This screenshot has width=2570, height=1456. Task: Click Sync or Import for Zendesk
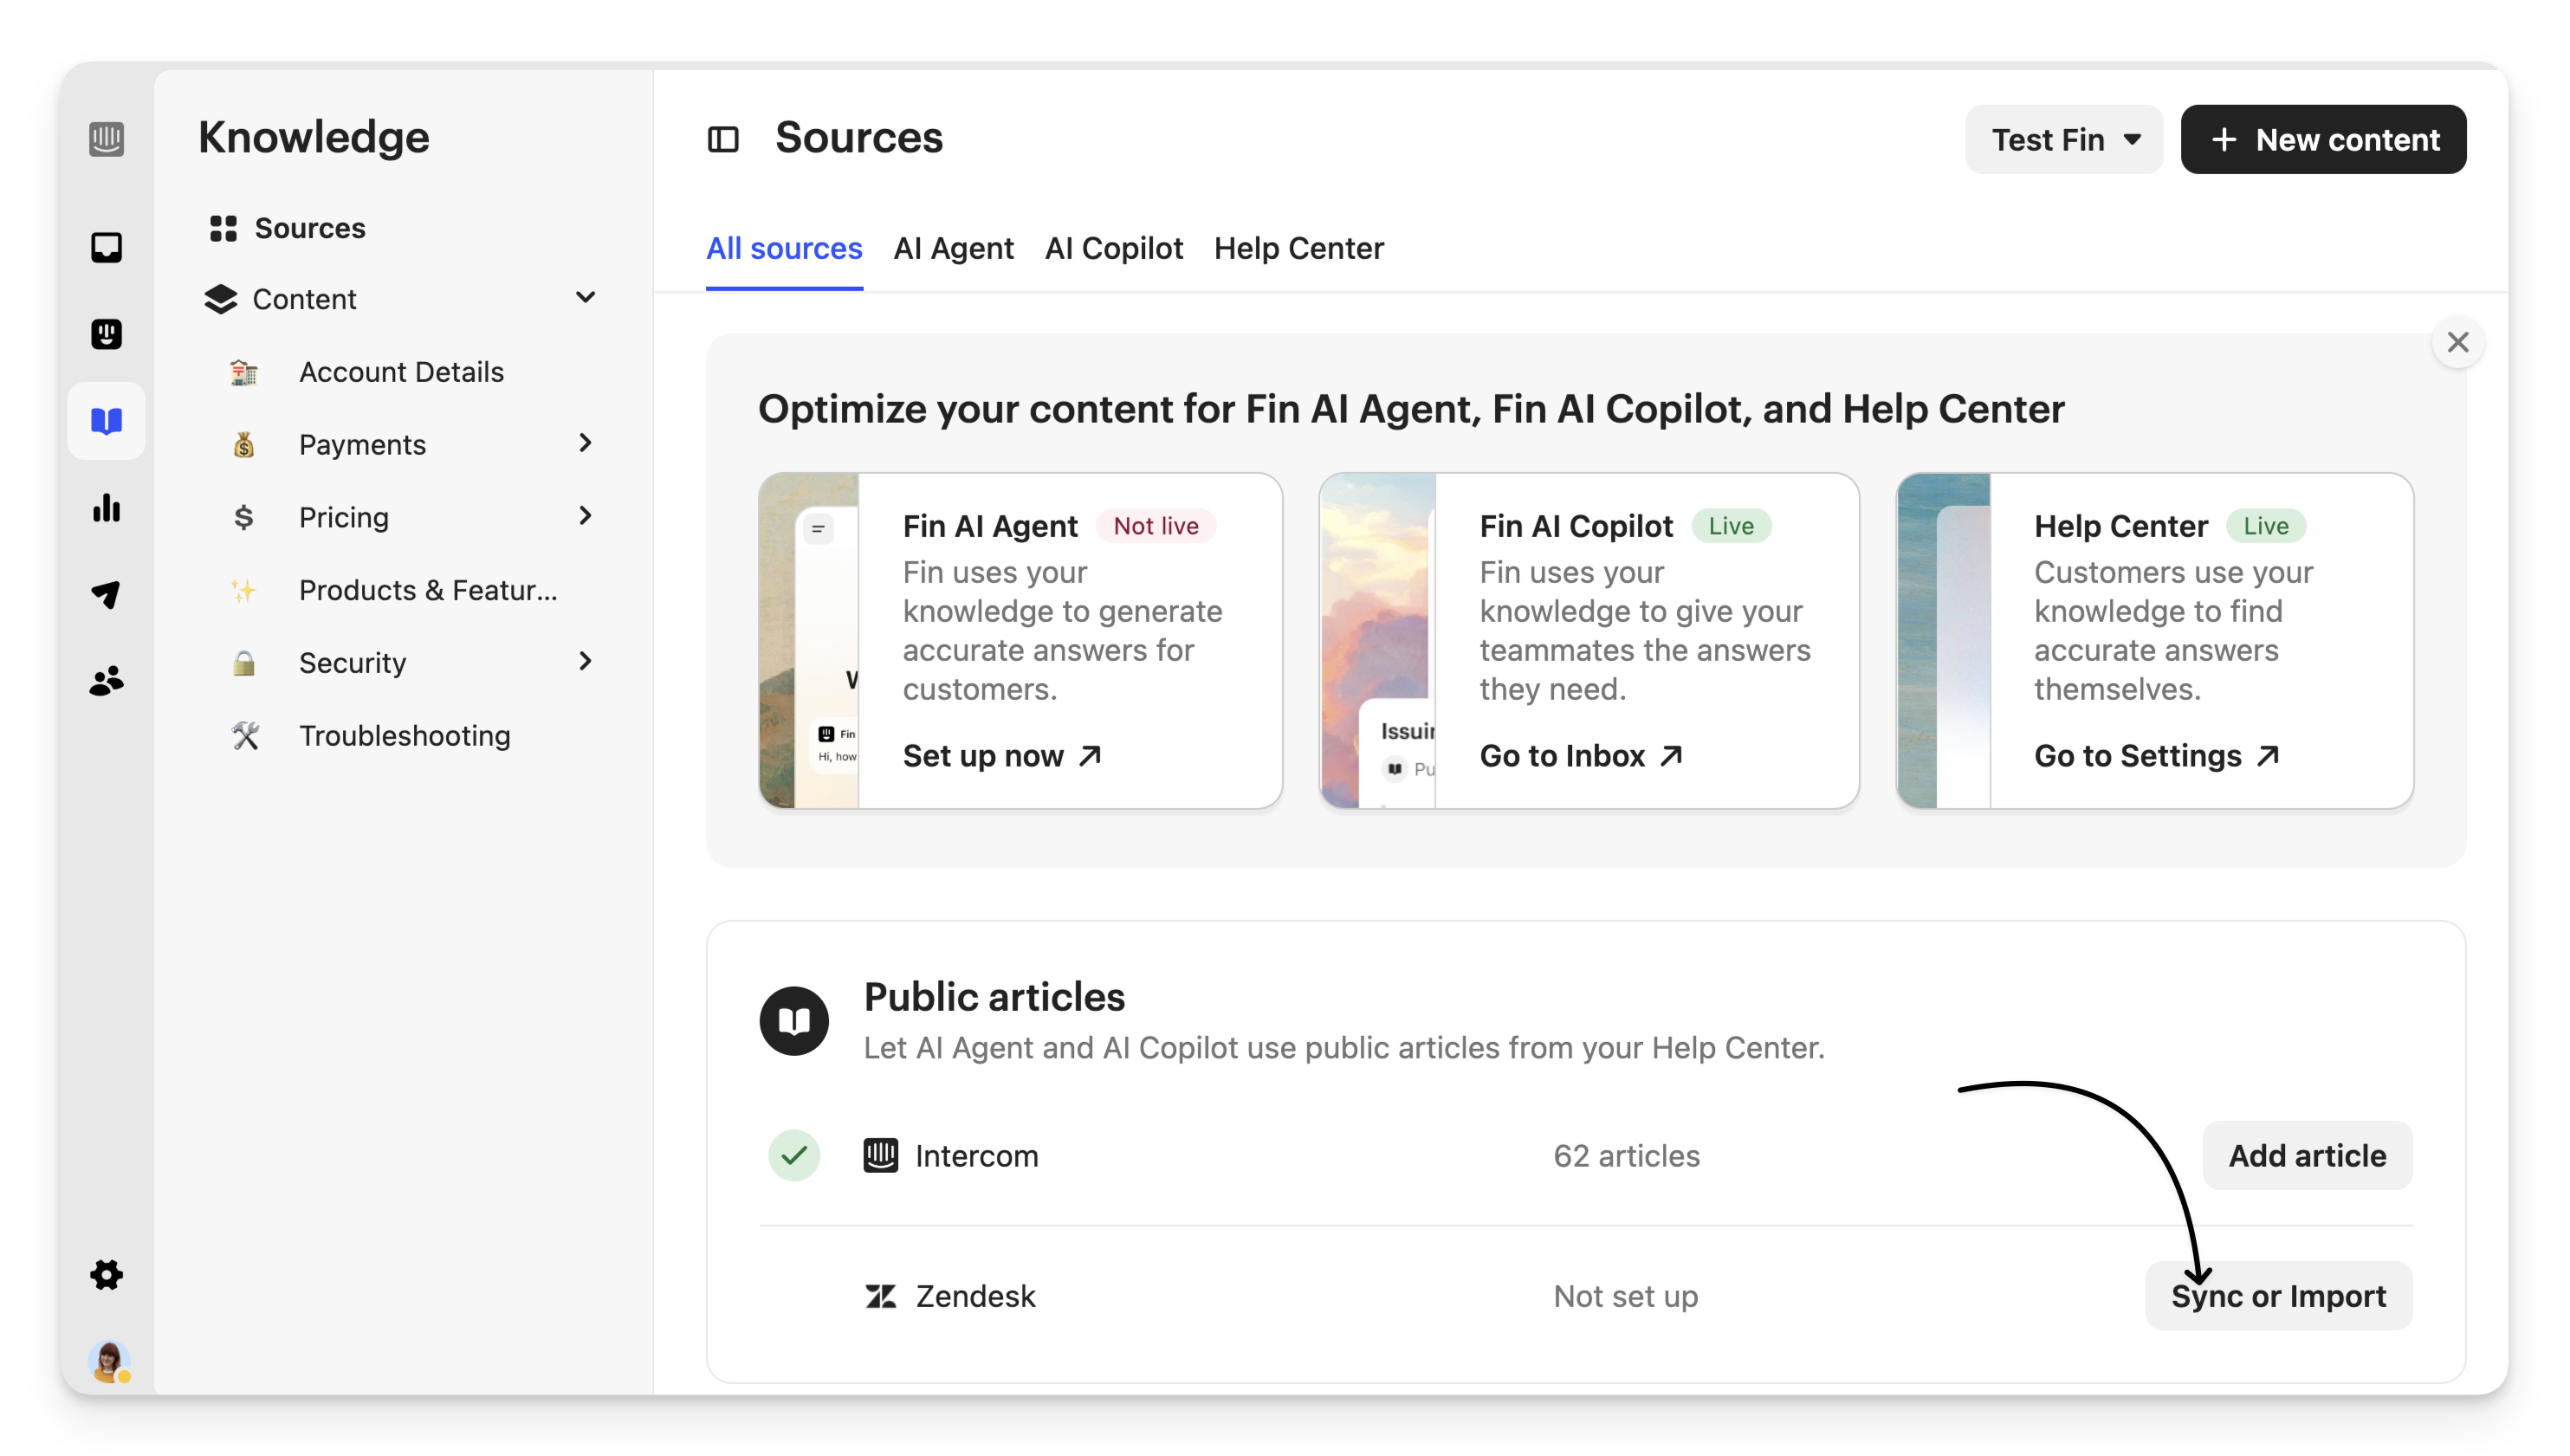pyautogui.click(x=2278, y=1296)
